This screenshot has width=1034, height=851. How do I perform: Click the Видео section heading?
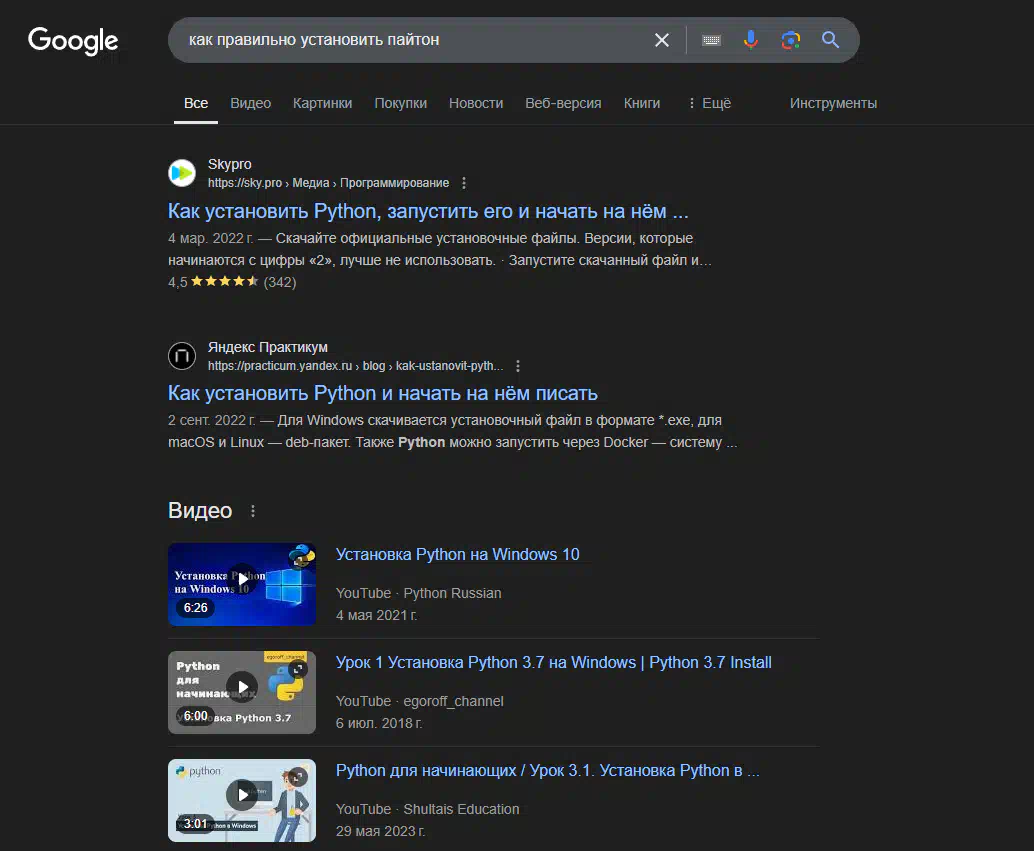pyautogui.click(x=200, y=511)
